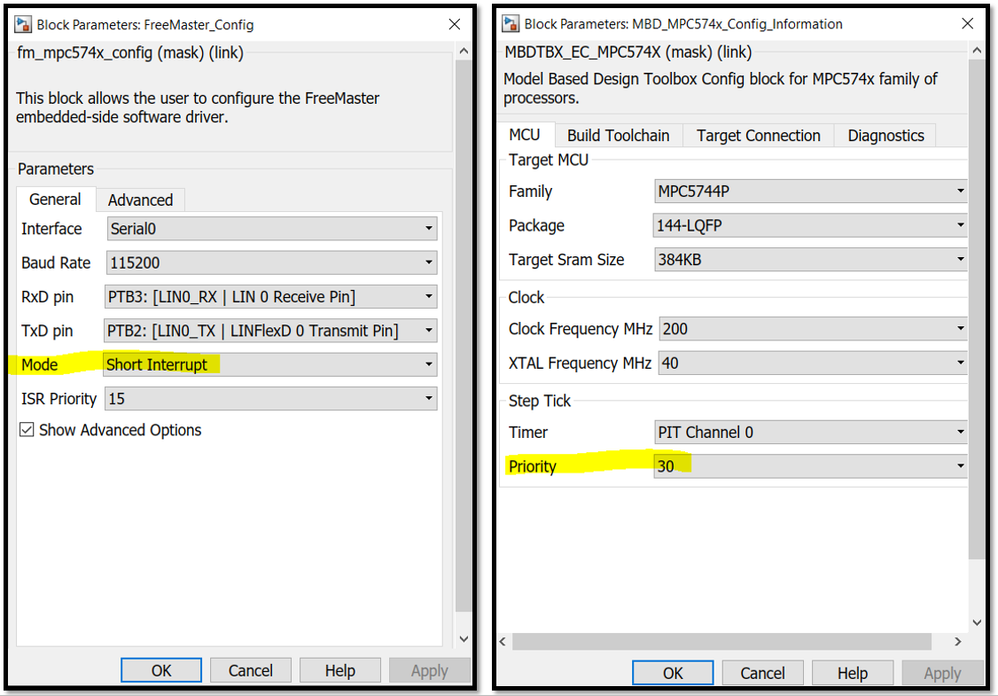Toggle Show Advanced Options checkbox

[27, 430]
